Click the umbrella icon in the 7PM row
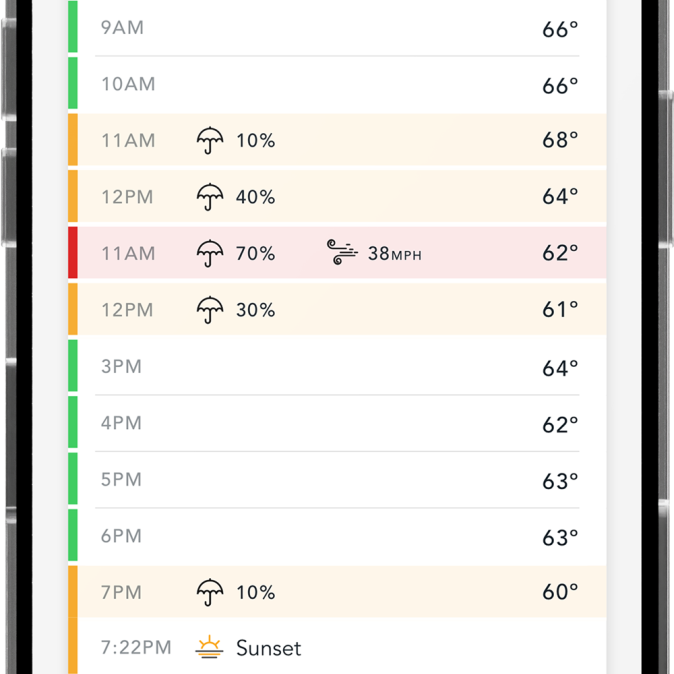Image resolution: width=674 pixels, height=674 pixels. click(210, 592)
